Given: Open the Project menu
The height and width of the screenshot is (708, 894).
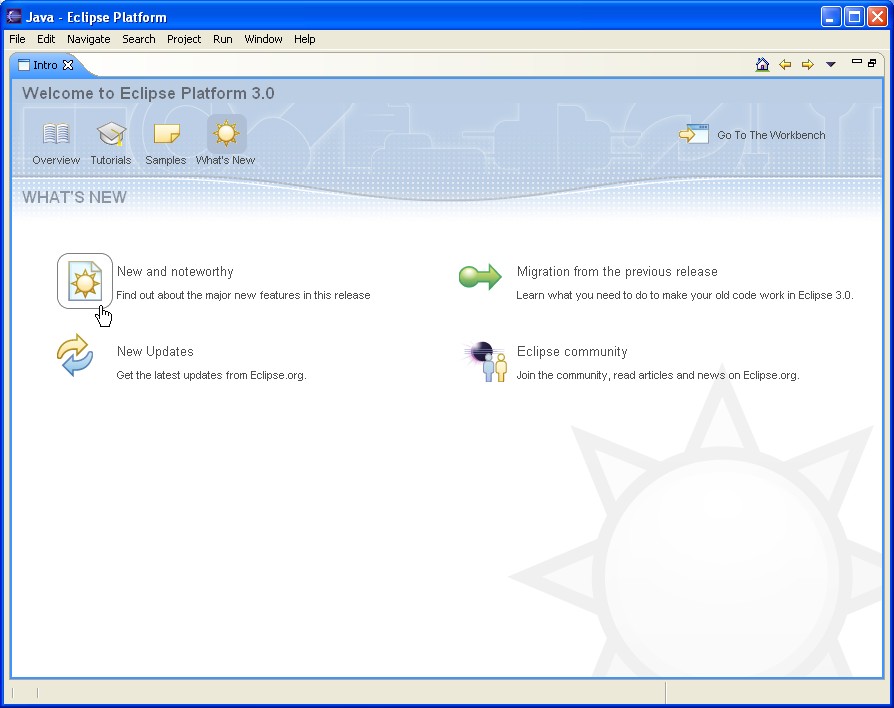Looking at the screenshot, I should pyautogui.click(x=184, y=39).
